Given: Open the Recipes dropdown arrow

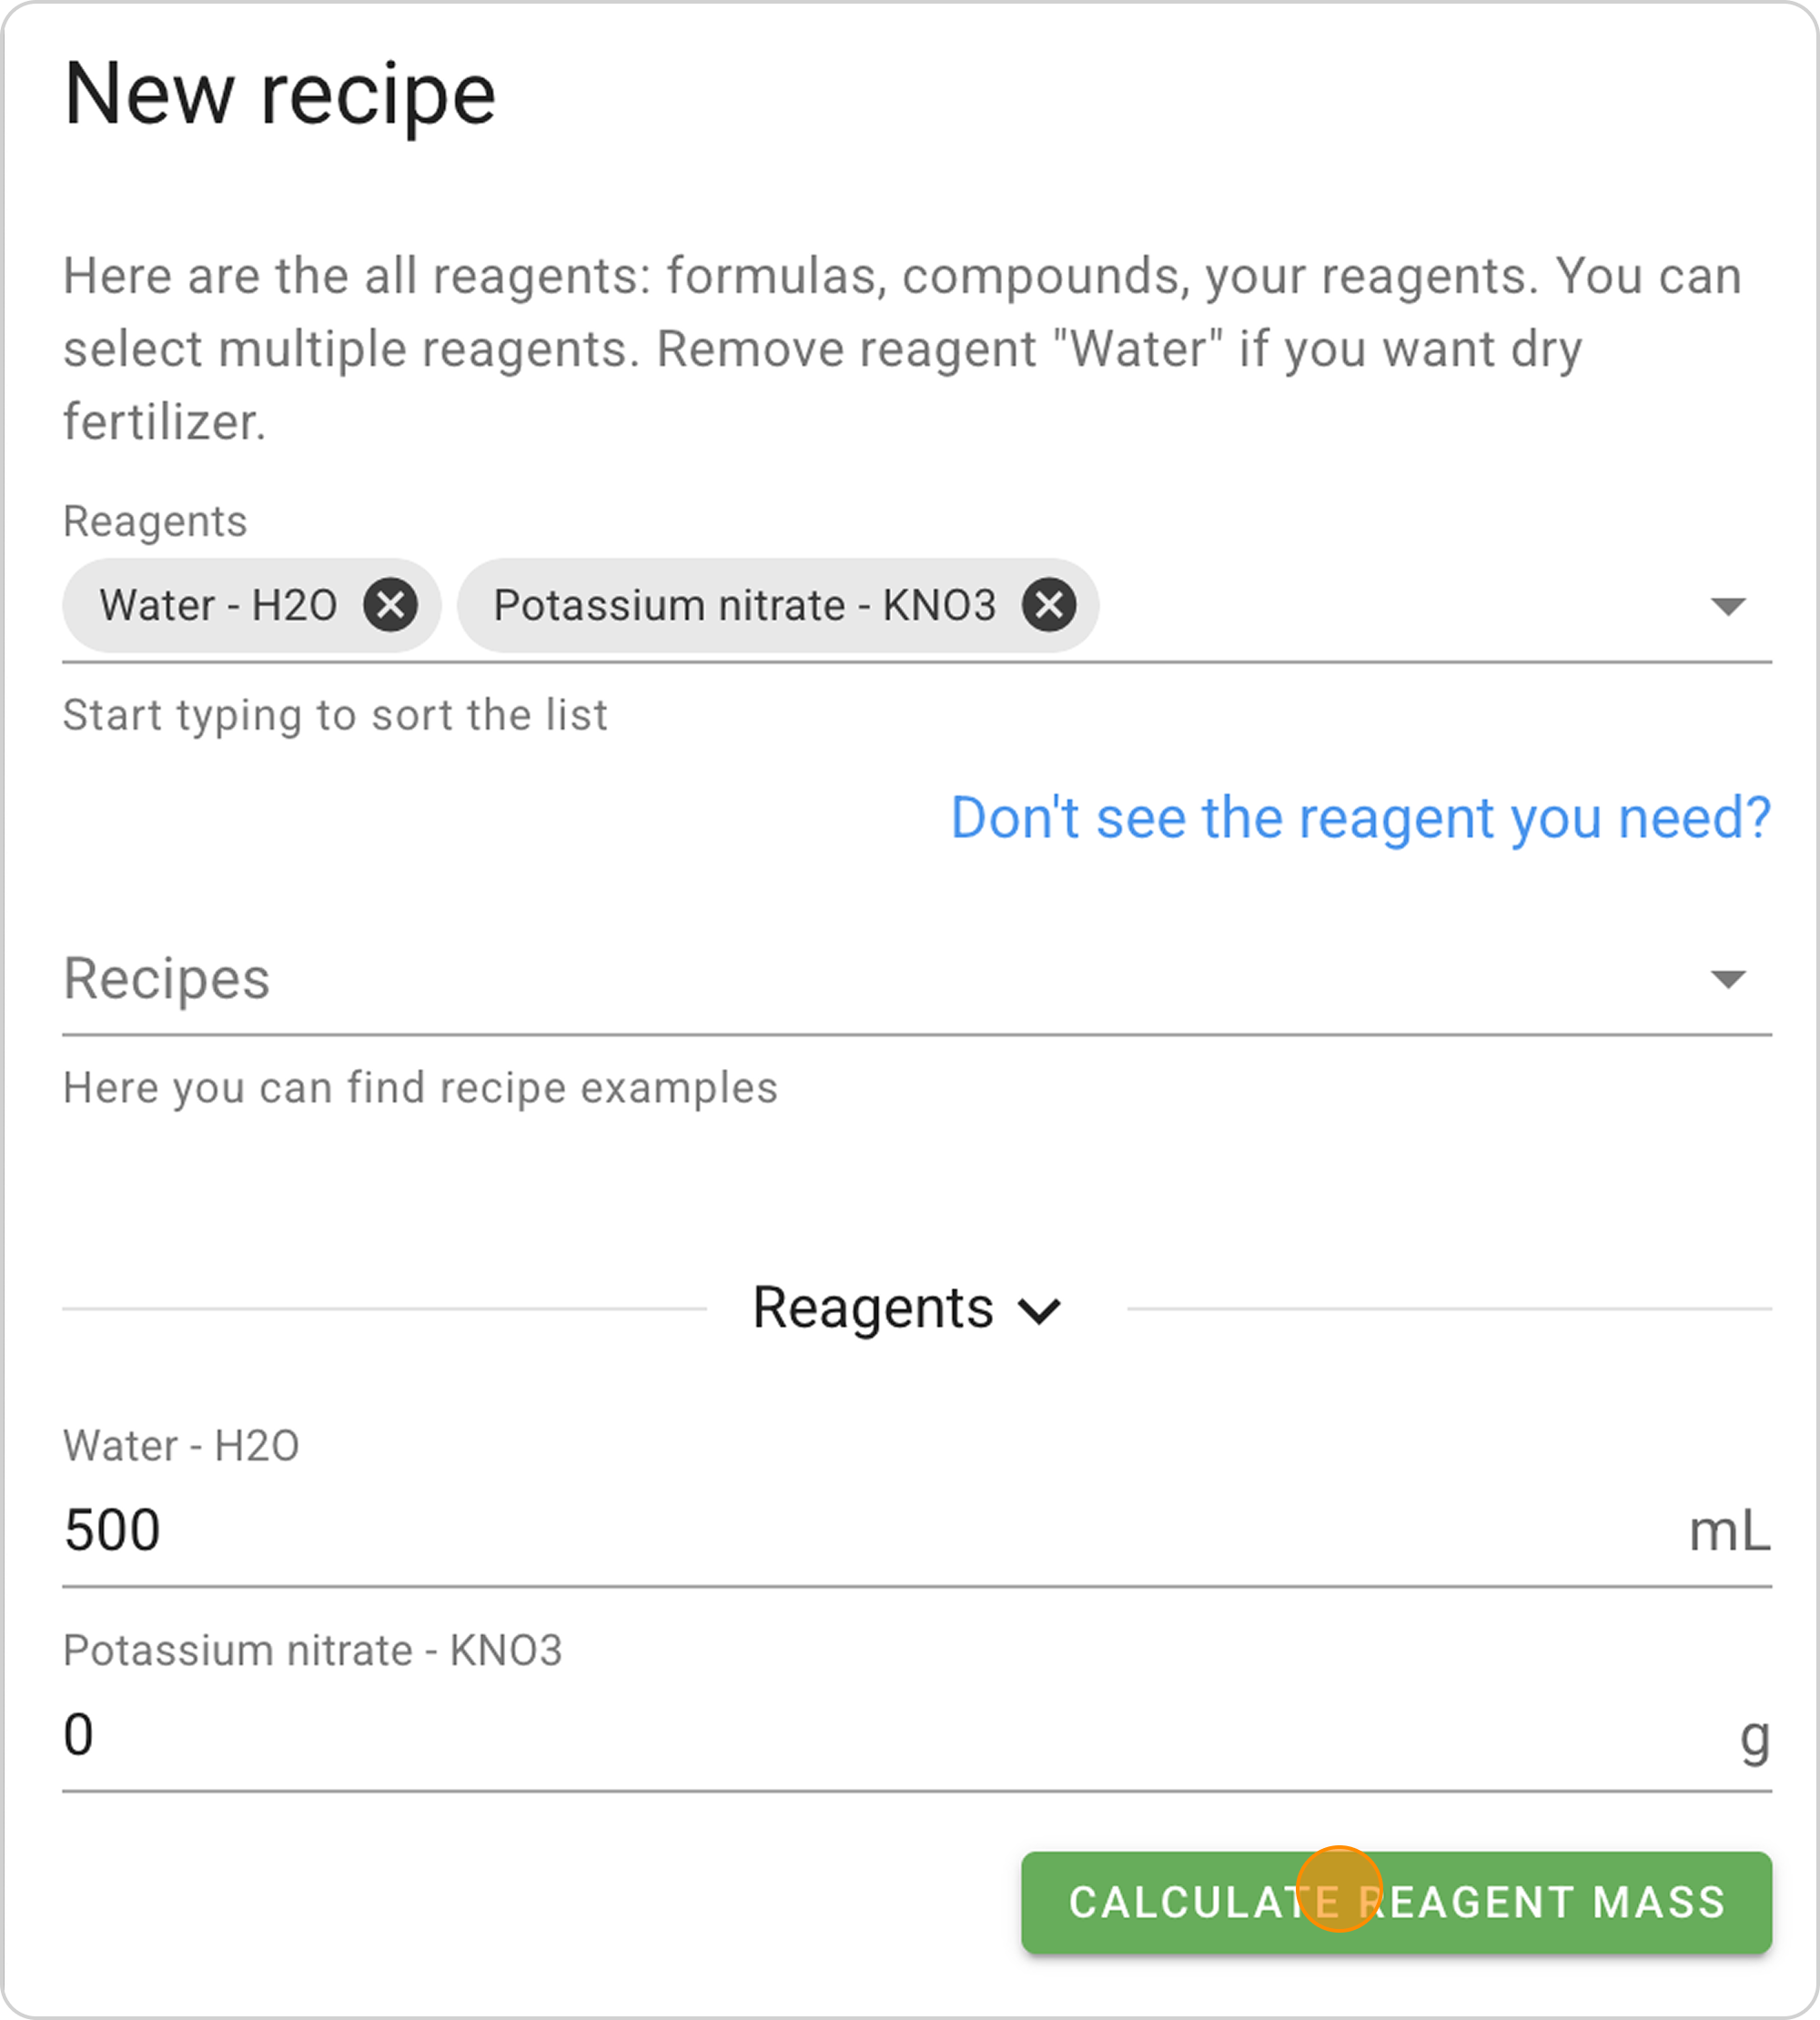Looking at the screenshot, I should point(1727,978).
